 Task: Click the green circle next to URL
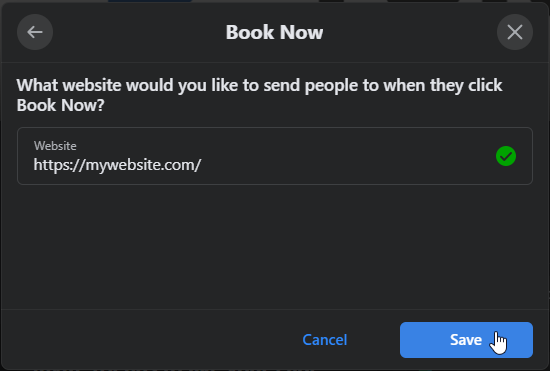(506, 156)
